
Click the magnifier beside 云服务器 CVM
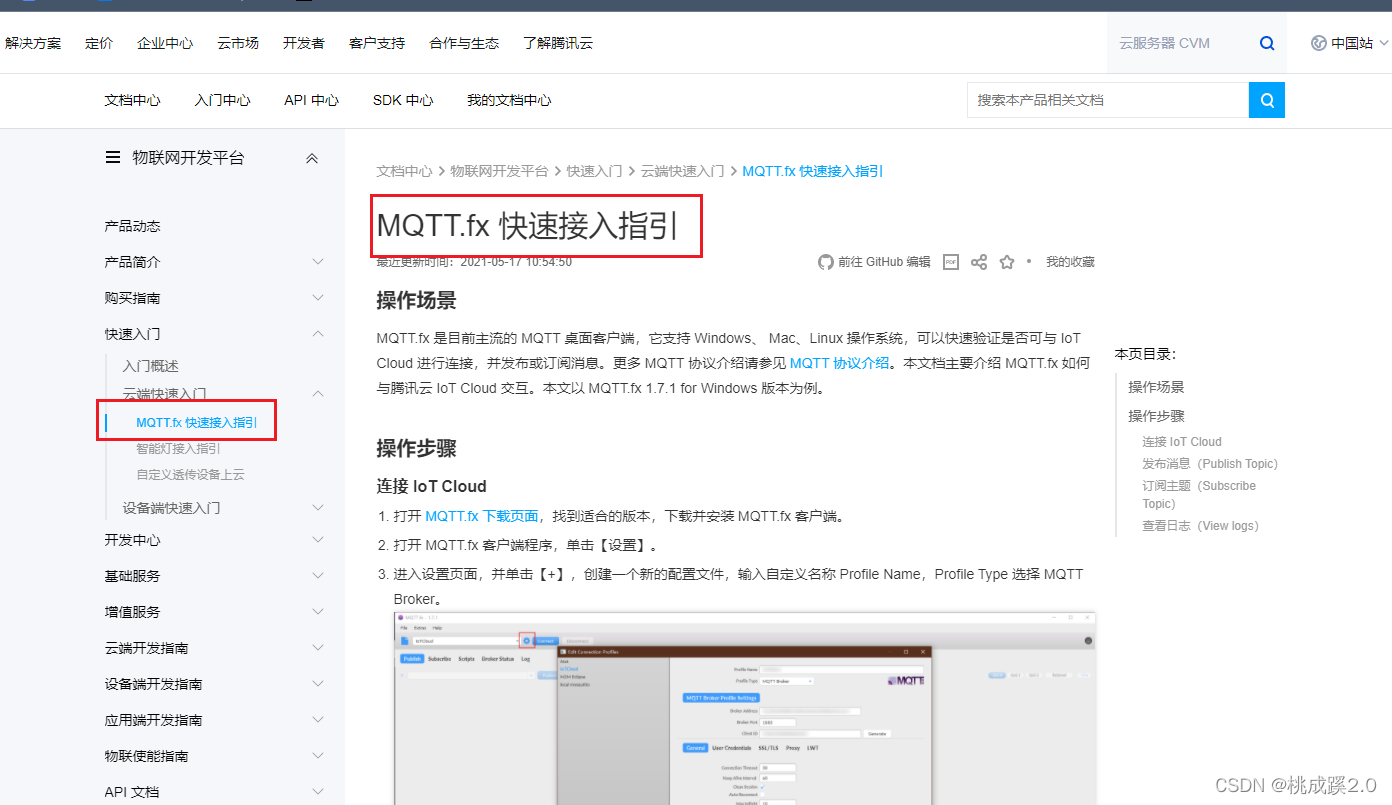coord(1267,43)
